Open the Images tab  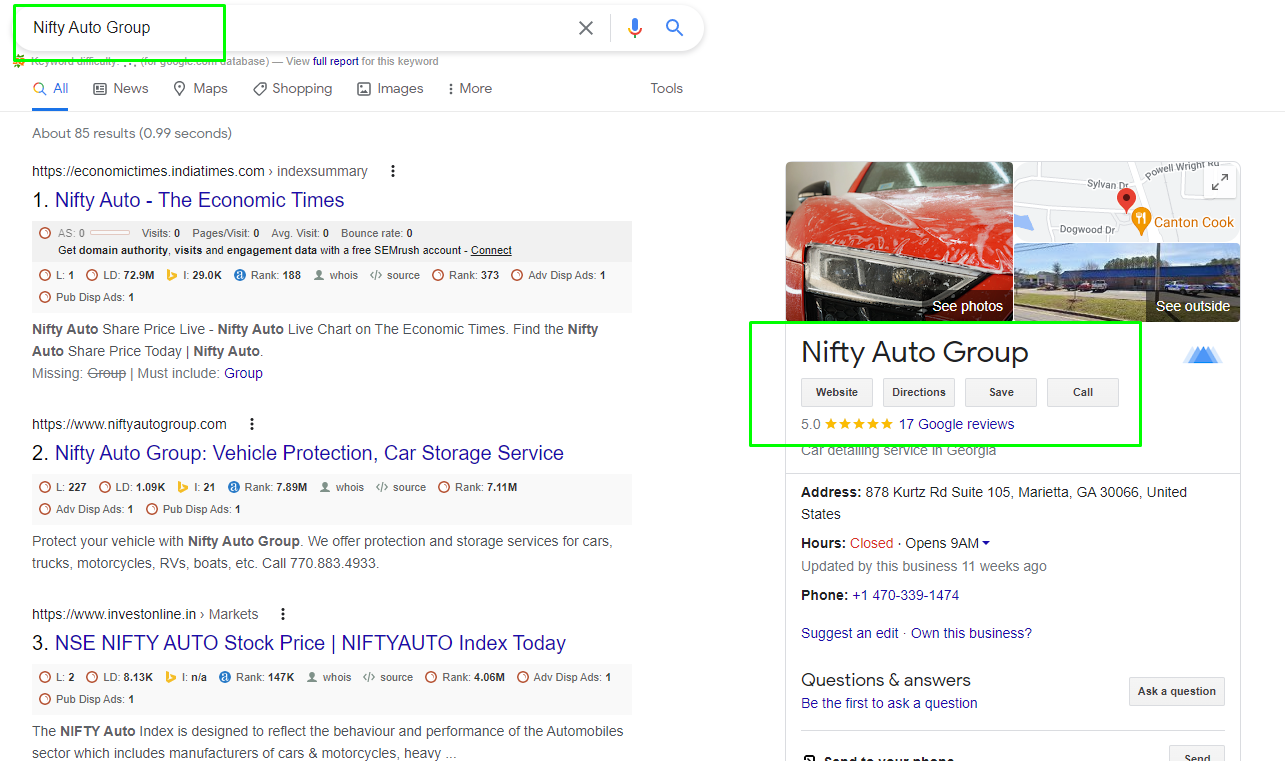pyautogui.click(x=390, y=88)
